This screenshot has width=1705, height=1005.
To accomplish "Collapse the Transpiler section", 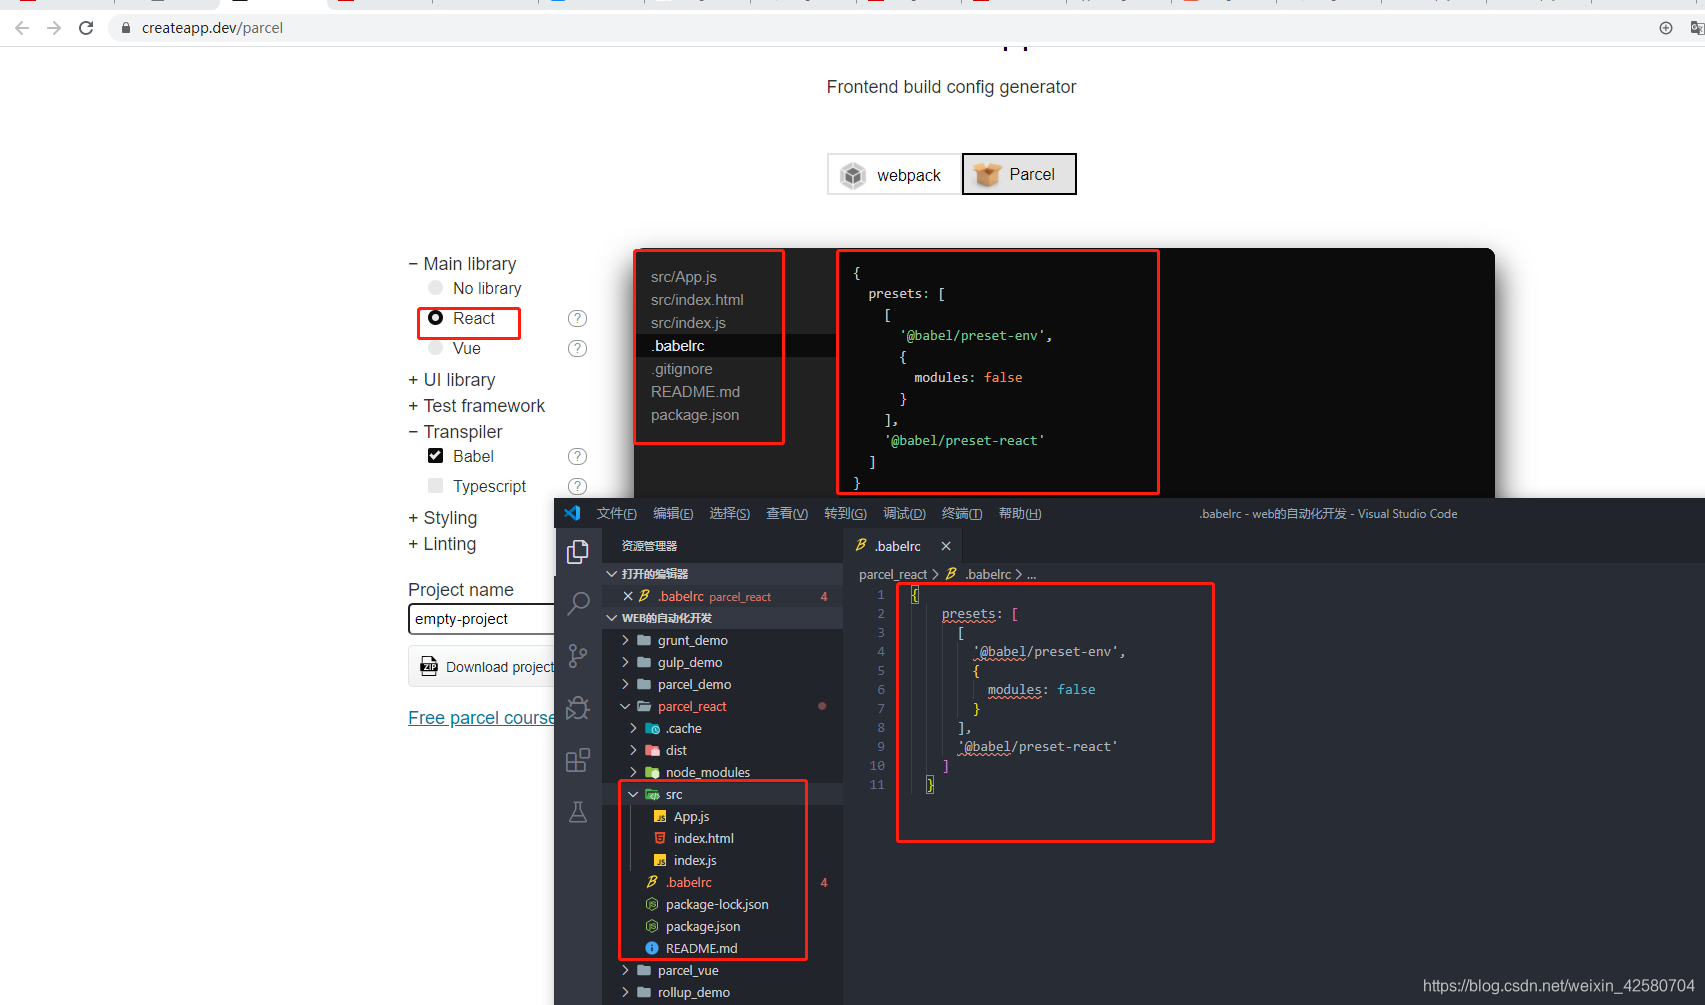I will pos(455,432).
